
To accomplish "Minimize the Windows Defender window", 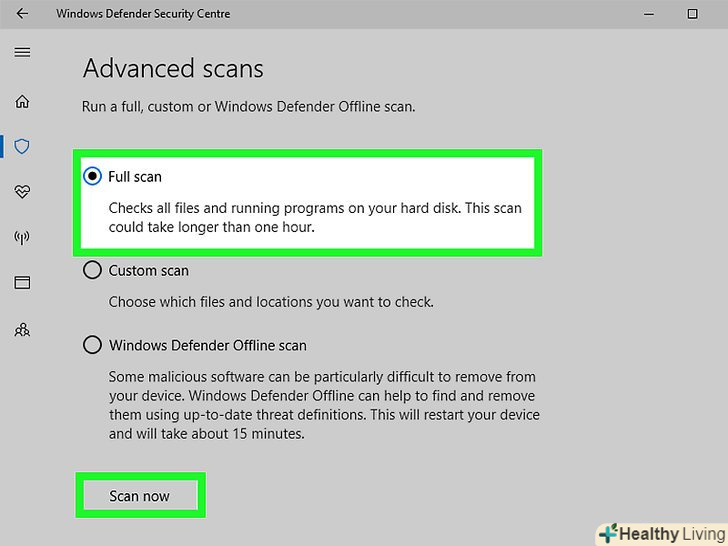I will (x=649, y=14).
